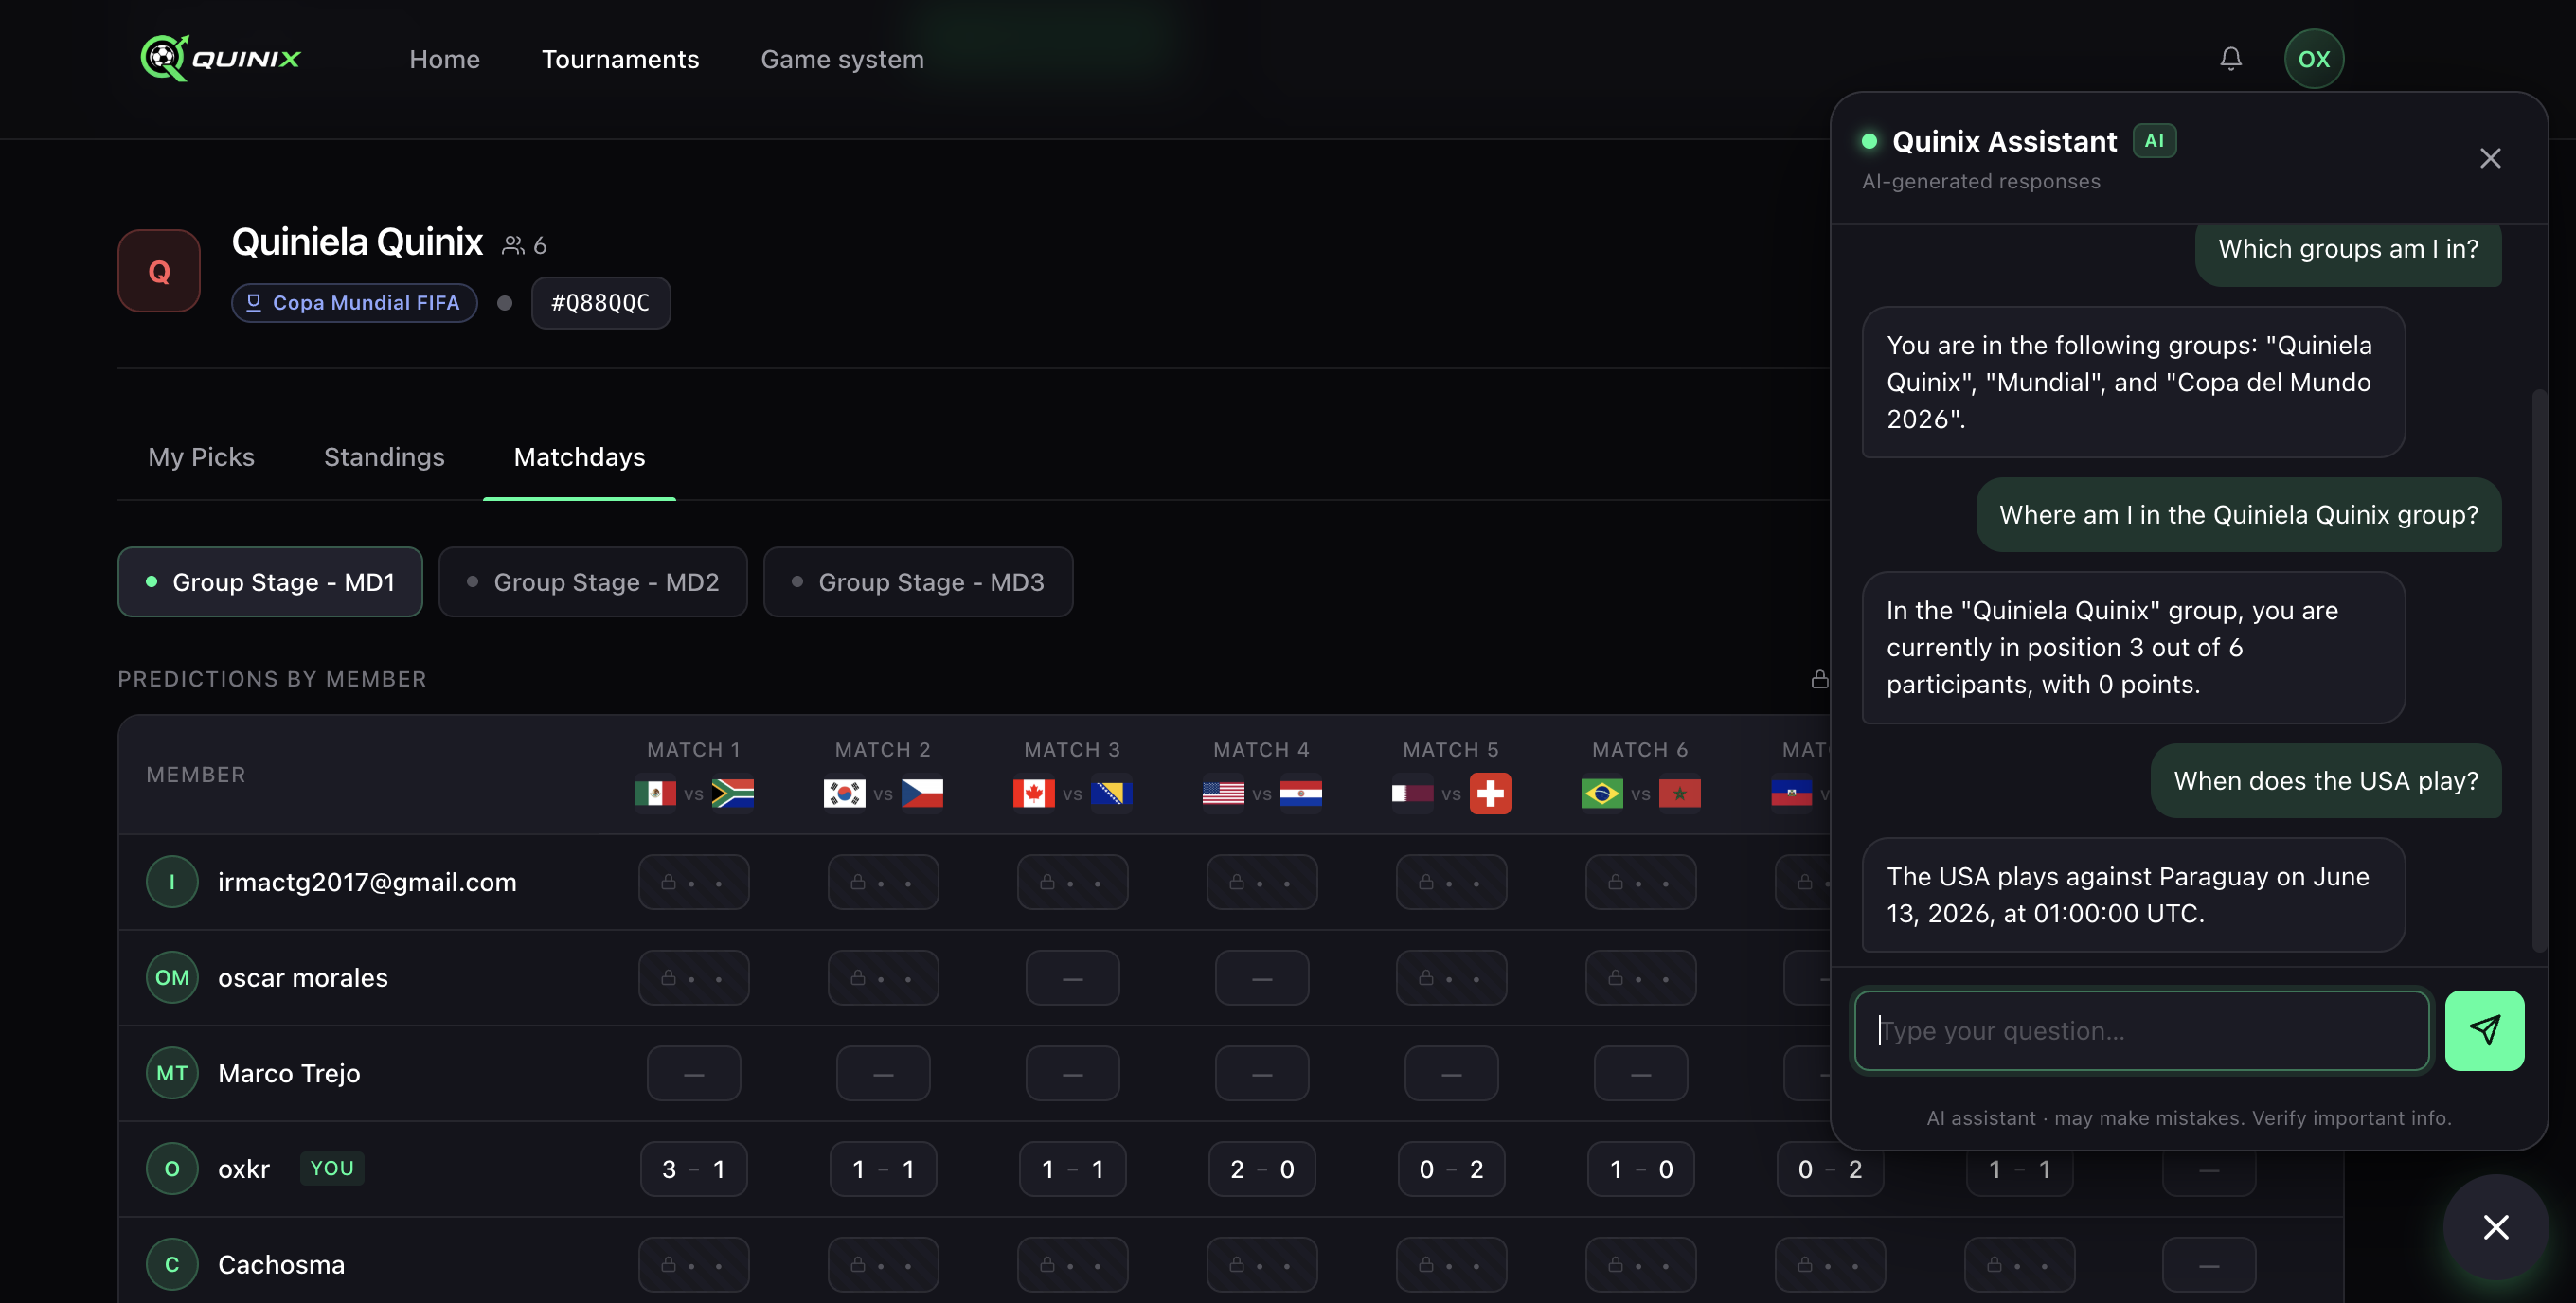Viewport: 2576px width, 1303px height.
Task: Click the irmactg2017@gmail.com member name
Action: tap(367, 881)
